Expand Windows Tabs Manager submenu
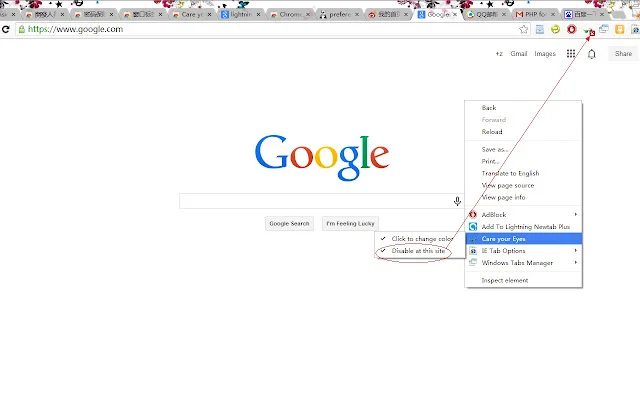Viewport: 640px width, 400px height. [x=576, y=262]
